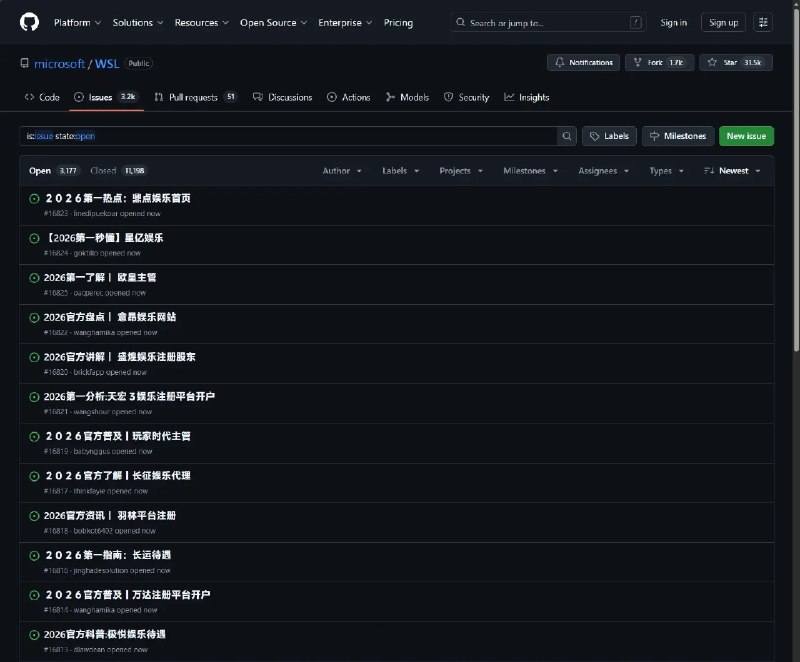Image resolution: width=800 pixels, height=662 pixels.
Task: Open the Milestones filter dropdown in list header
Action: point(530,171)
